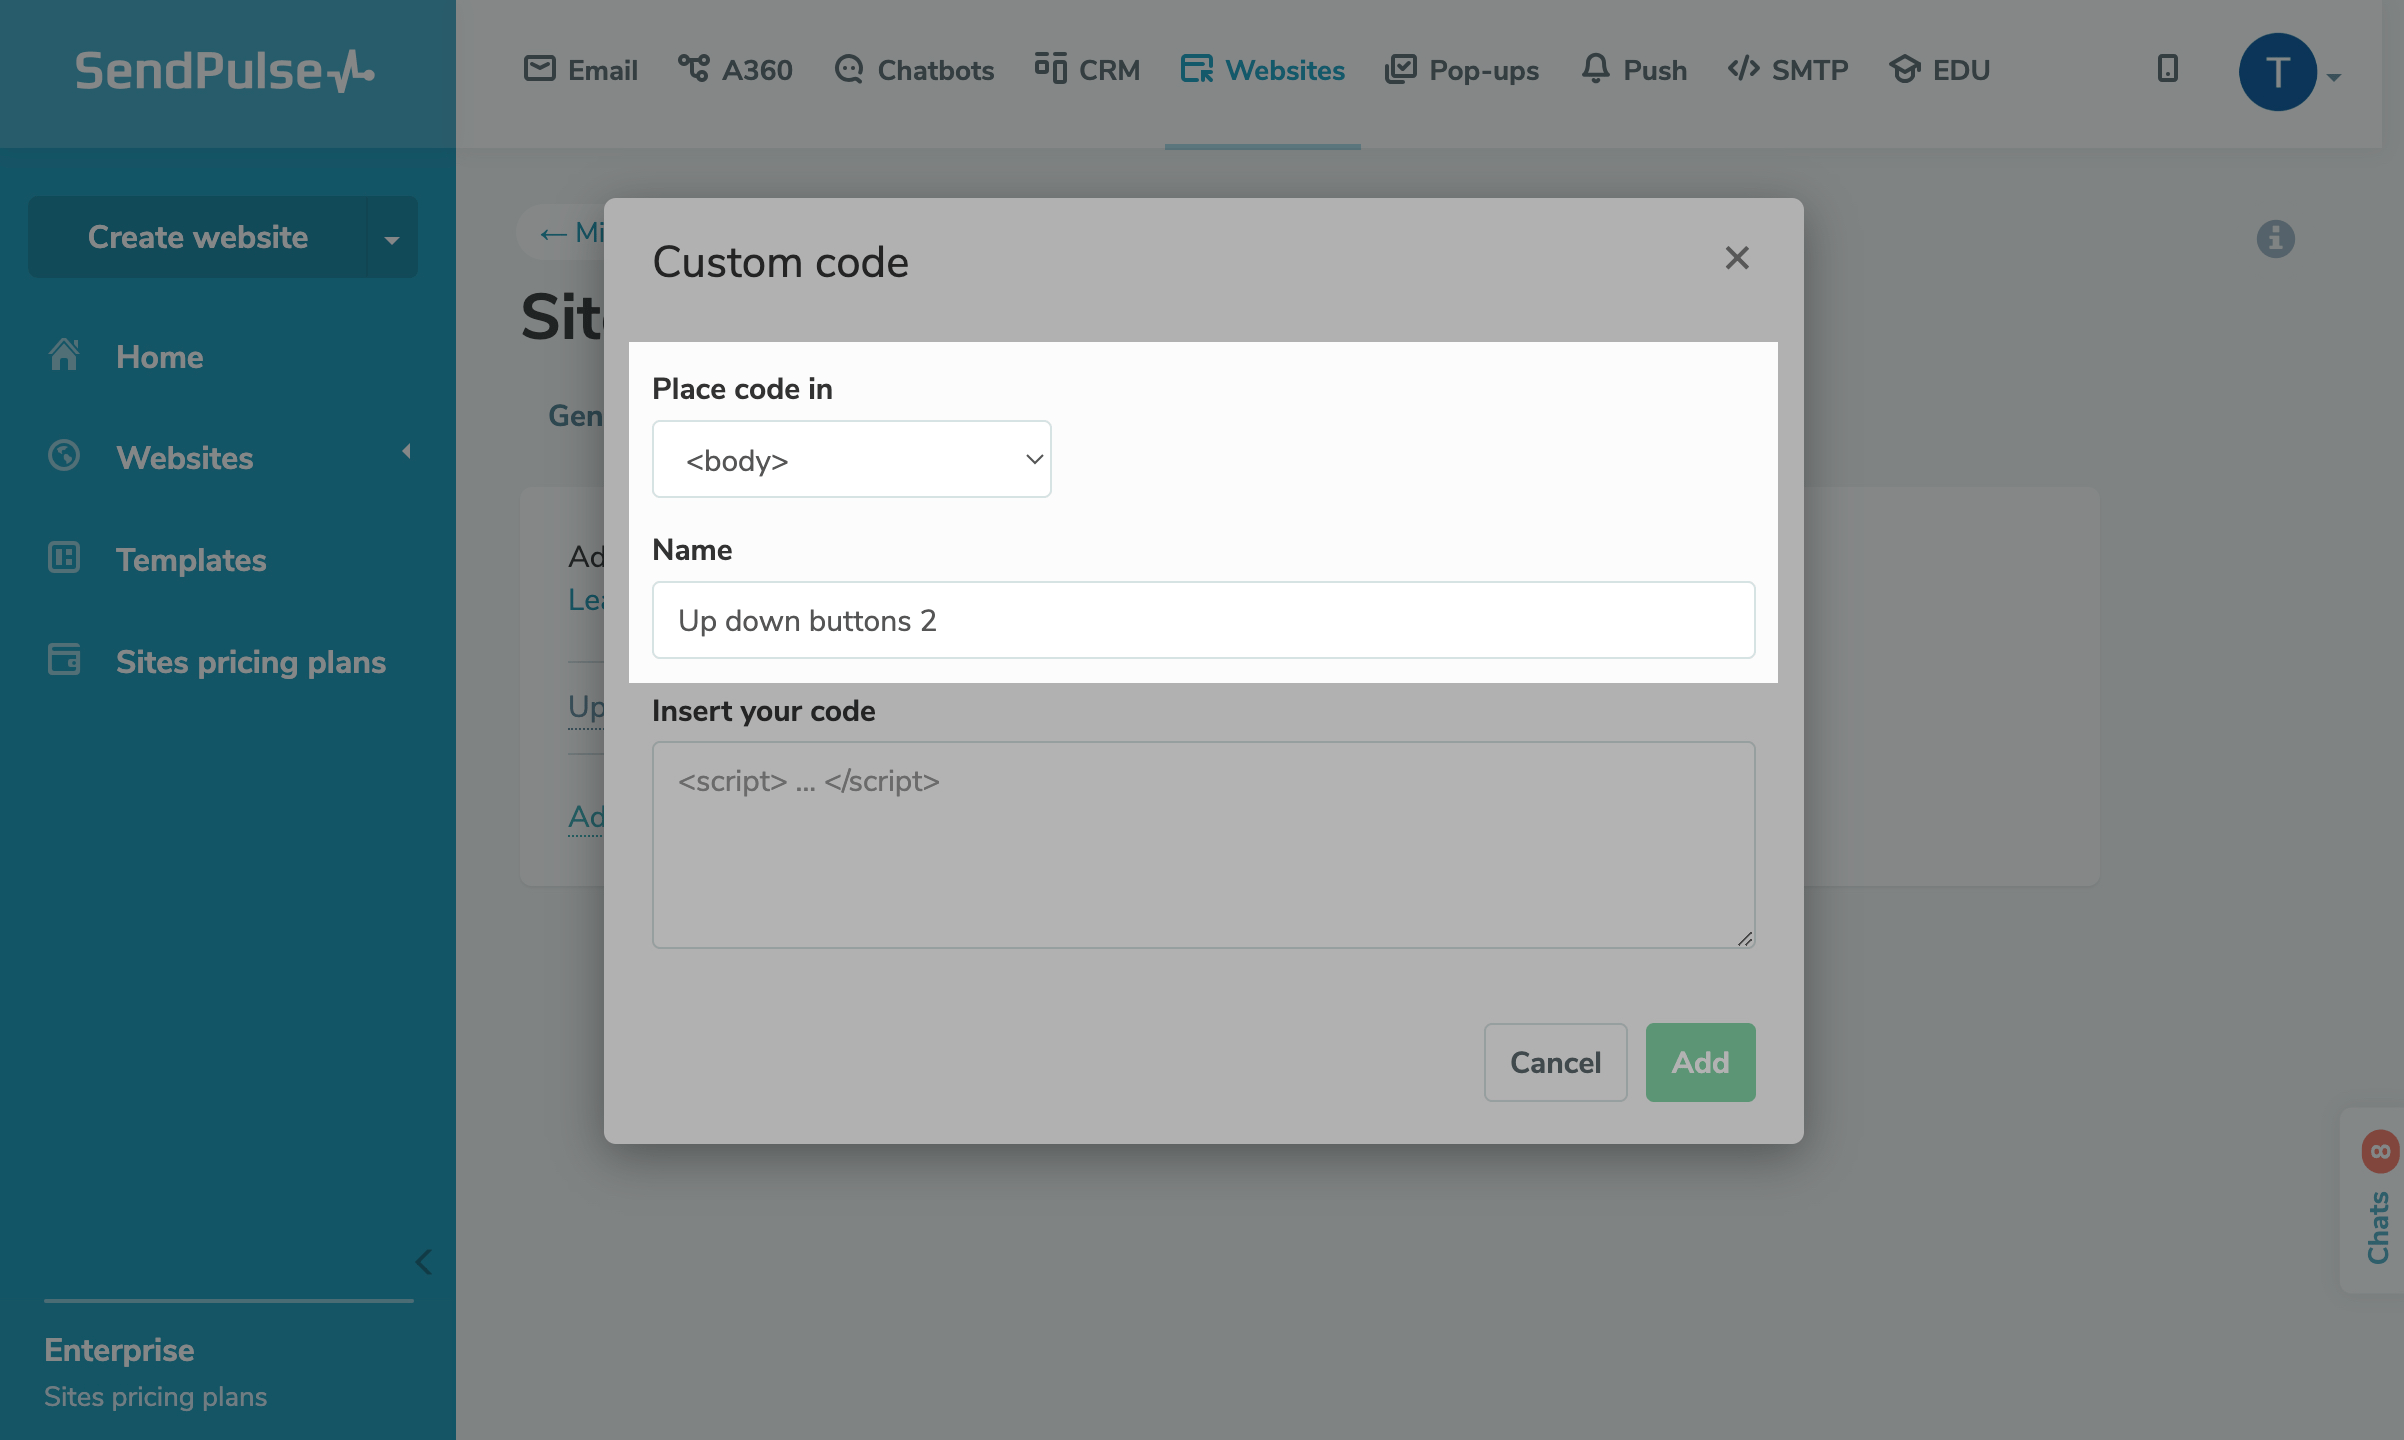2404x1440 pixels.
Task: Select the SMTP service icon
Action: click(x=1743, y=69)
